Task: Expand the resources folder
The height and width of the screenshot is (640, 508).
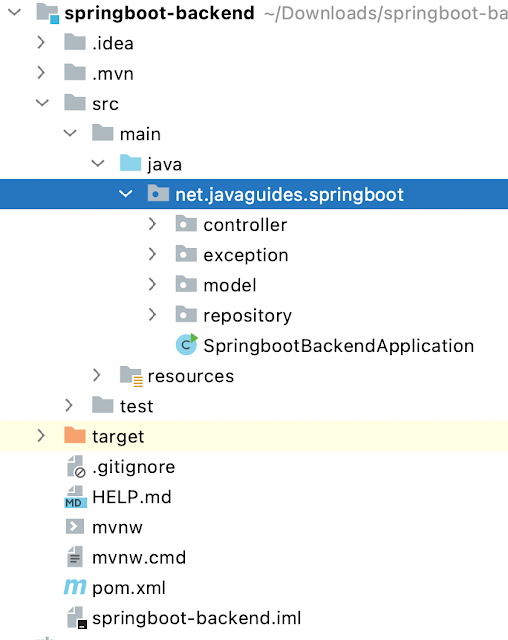Action: pyautogui.click(x=97, y=375)
